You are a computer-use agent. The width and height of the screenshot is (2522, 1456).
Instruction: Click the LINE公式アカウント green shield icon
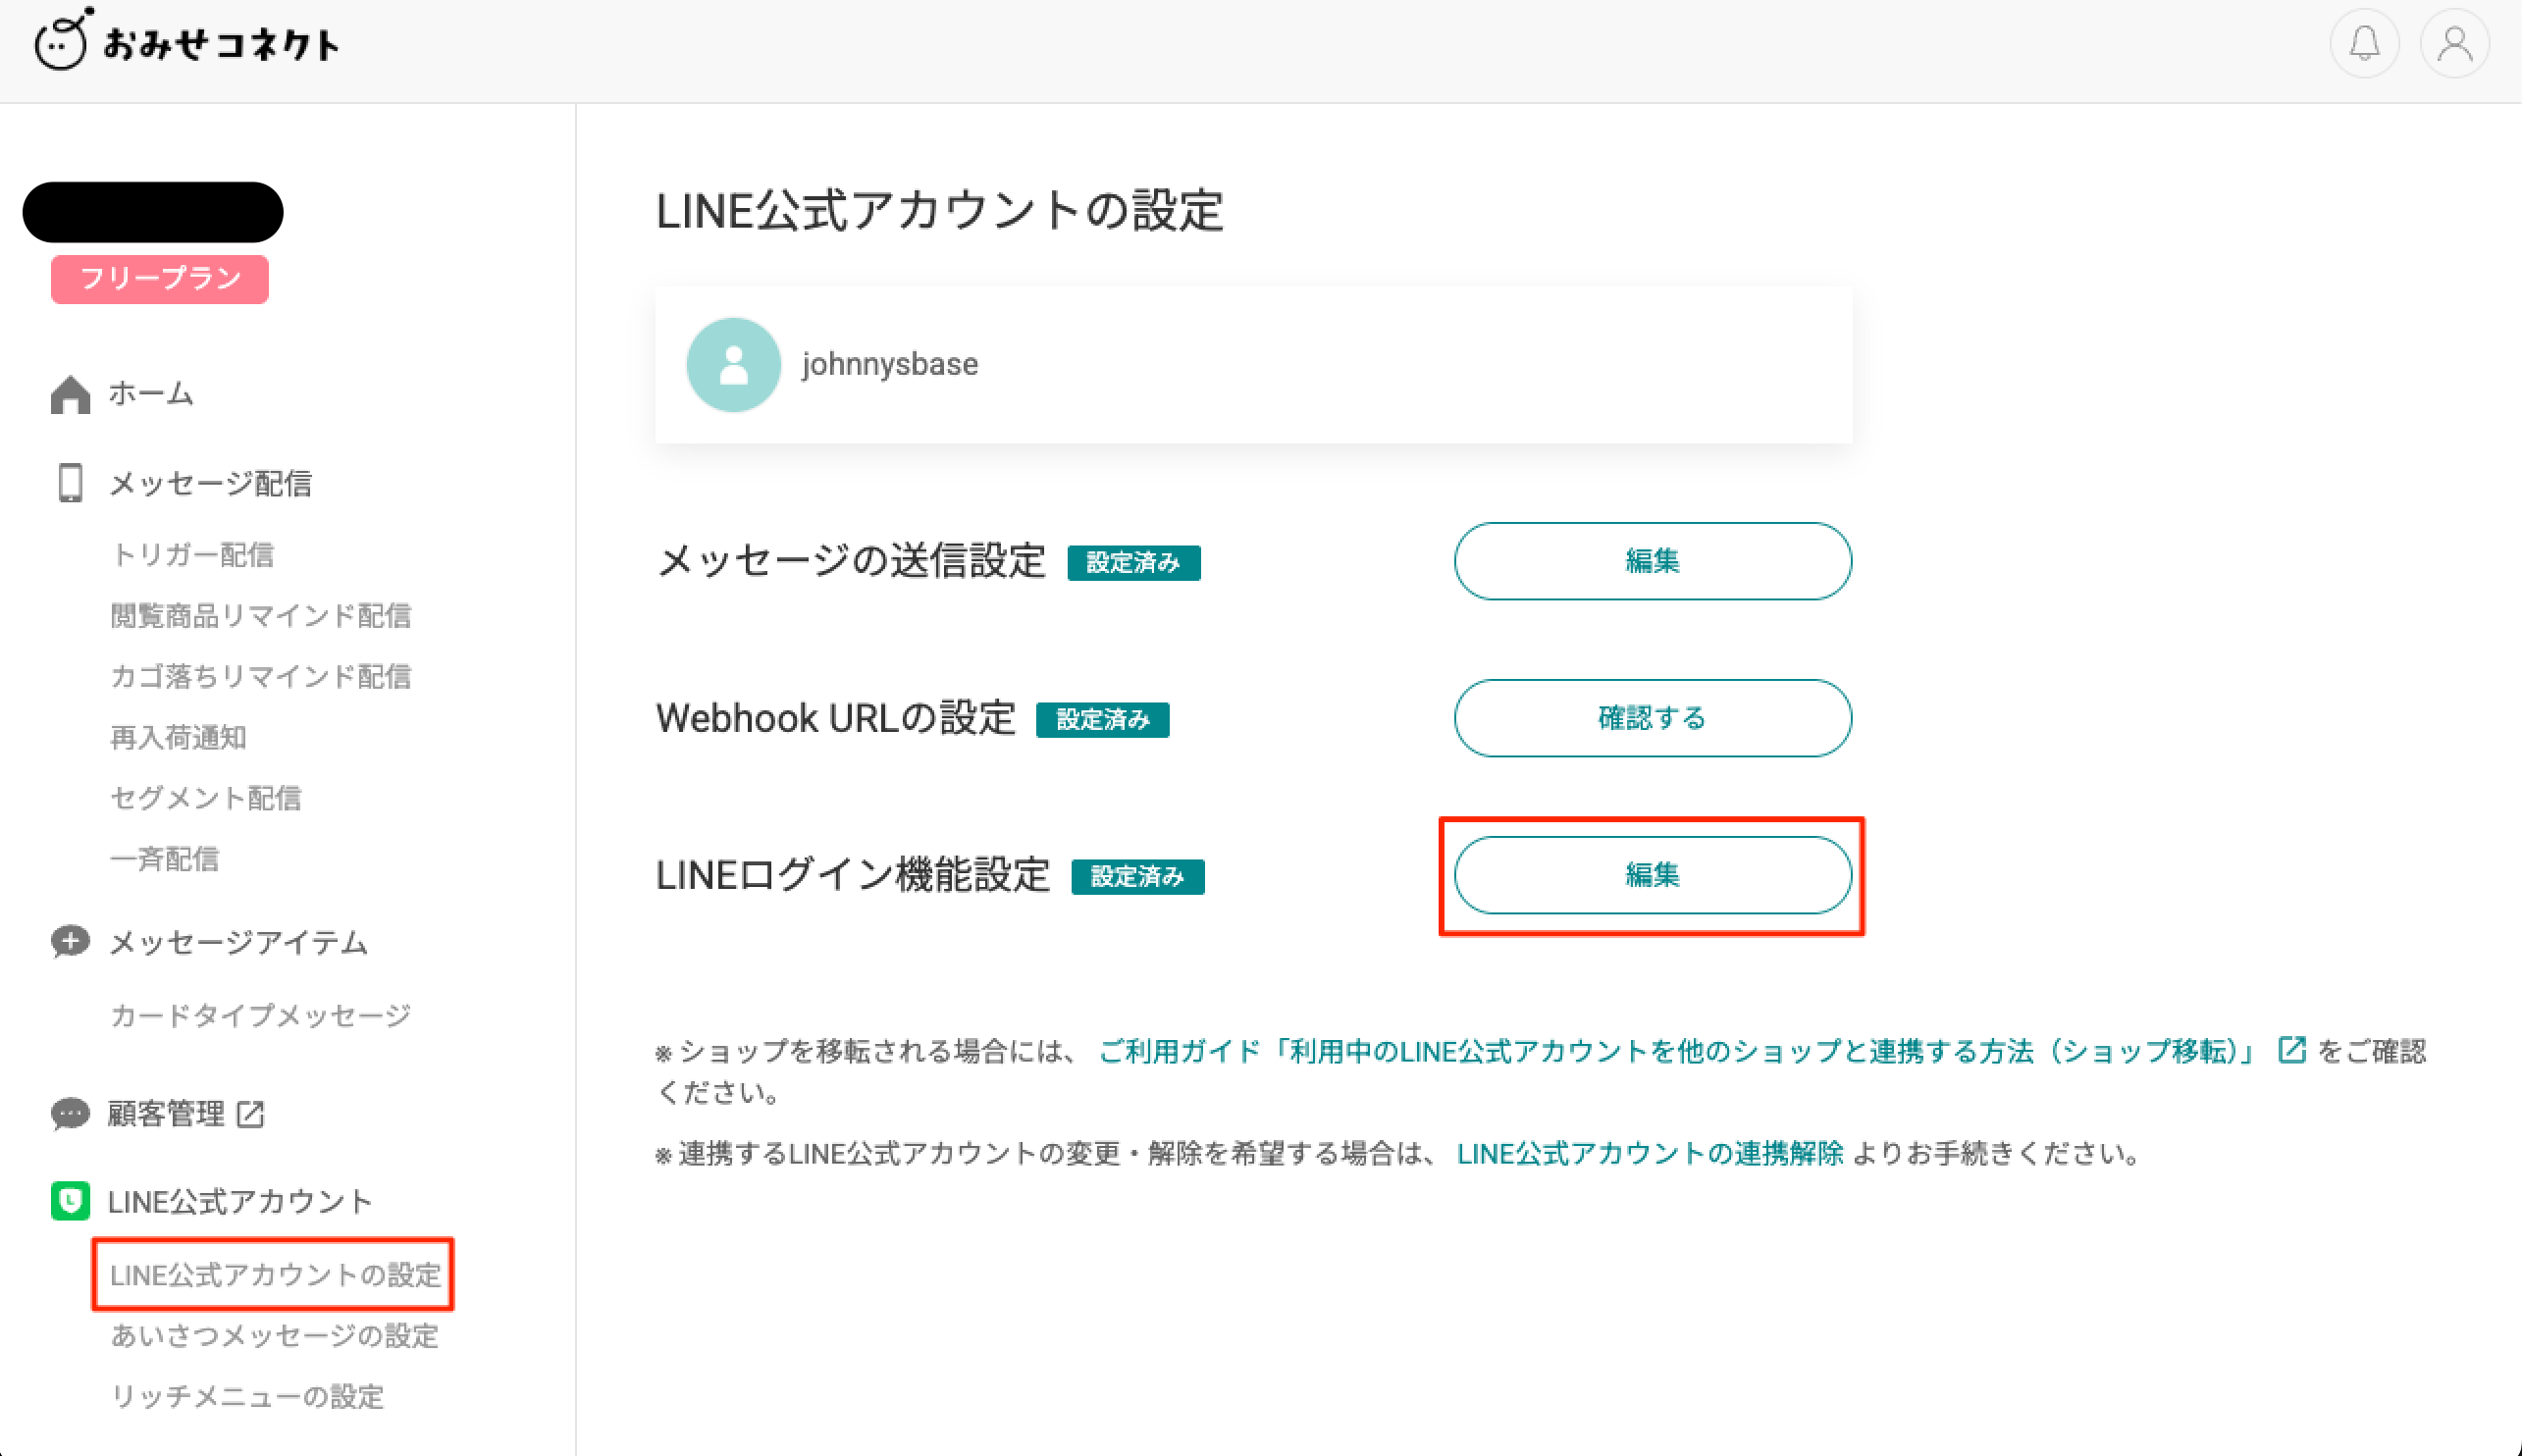coord(69,1201)
